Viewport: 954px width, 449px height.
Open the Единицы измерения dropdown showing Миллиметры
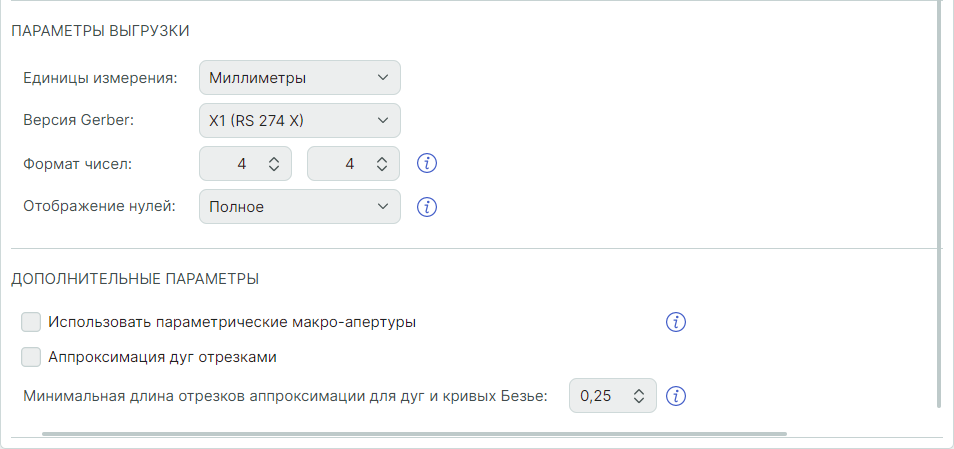299,77
